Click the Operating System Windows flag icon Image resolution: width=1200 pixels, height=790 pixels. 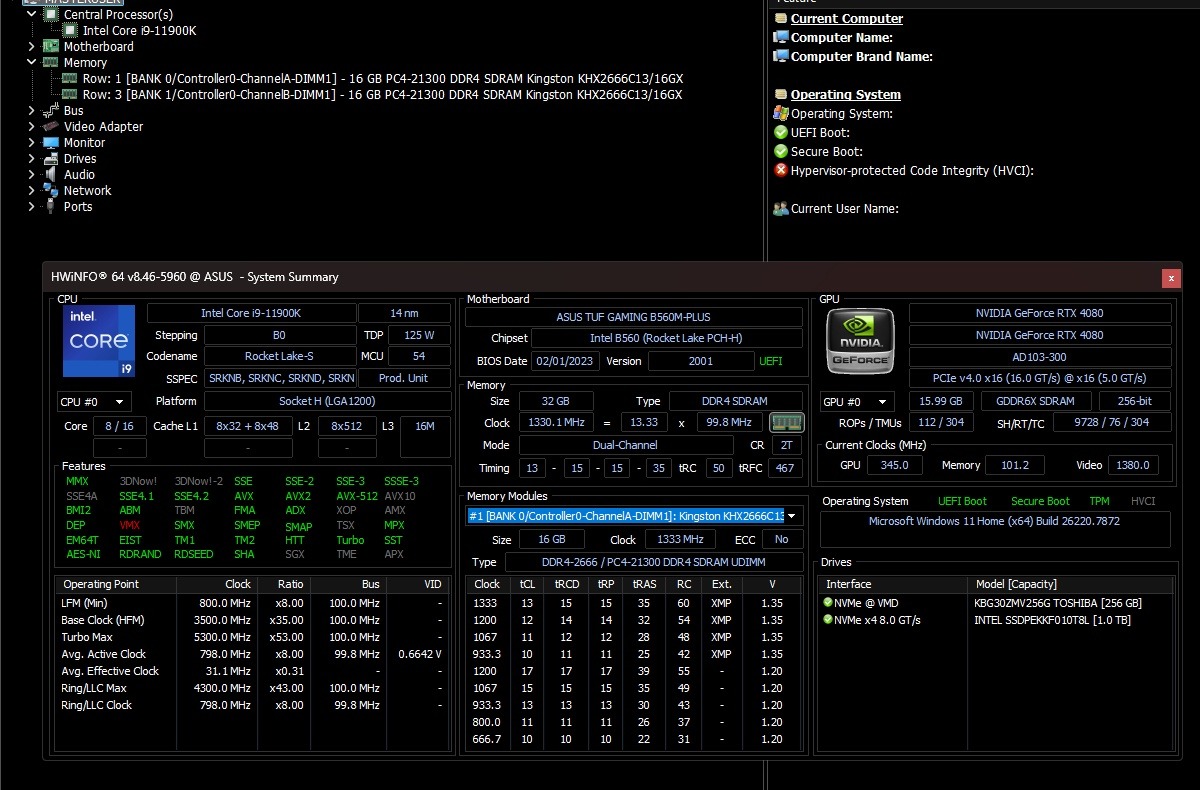781,113
